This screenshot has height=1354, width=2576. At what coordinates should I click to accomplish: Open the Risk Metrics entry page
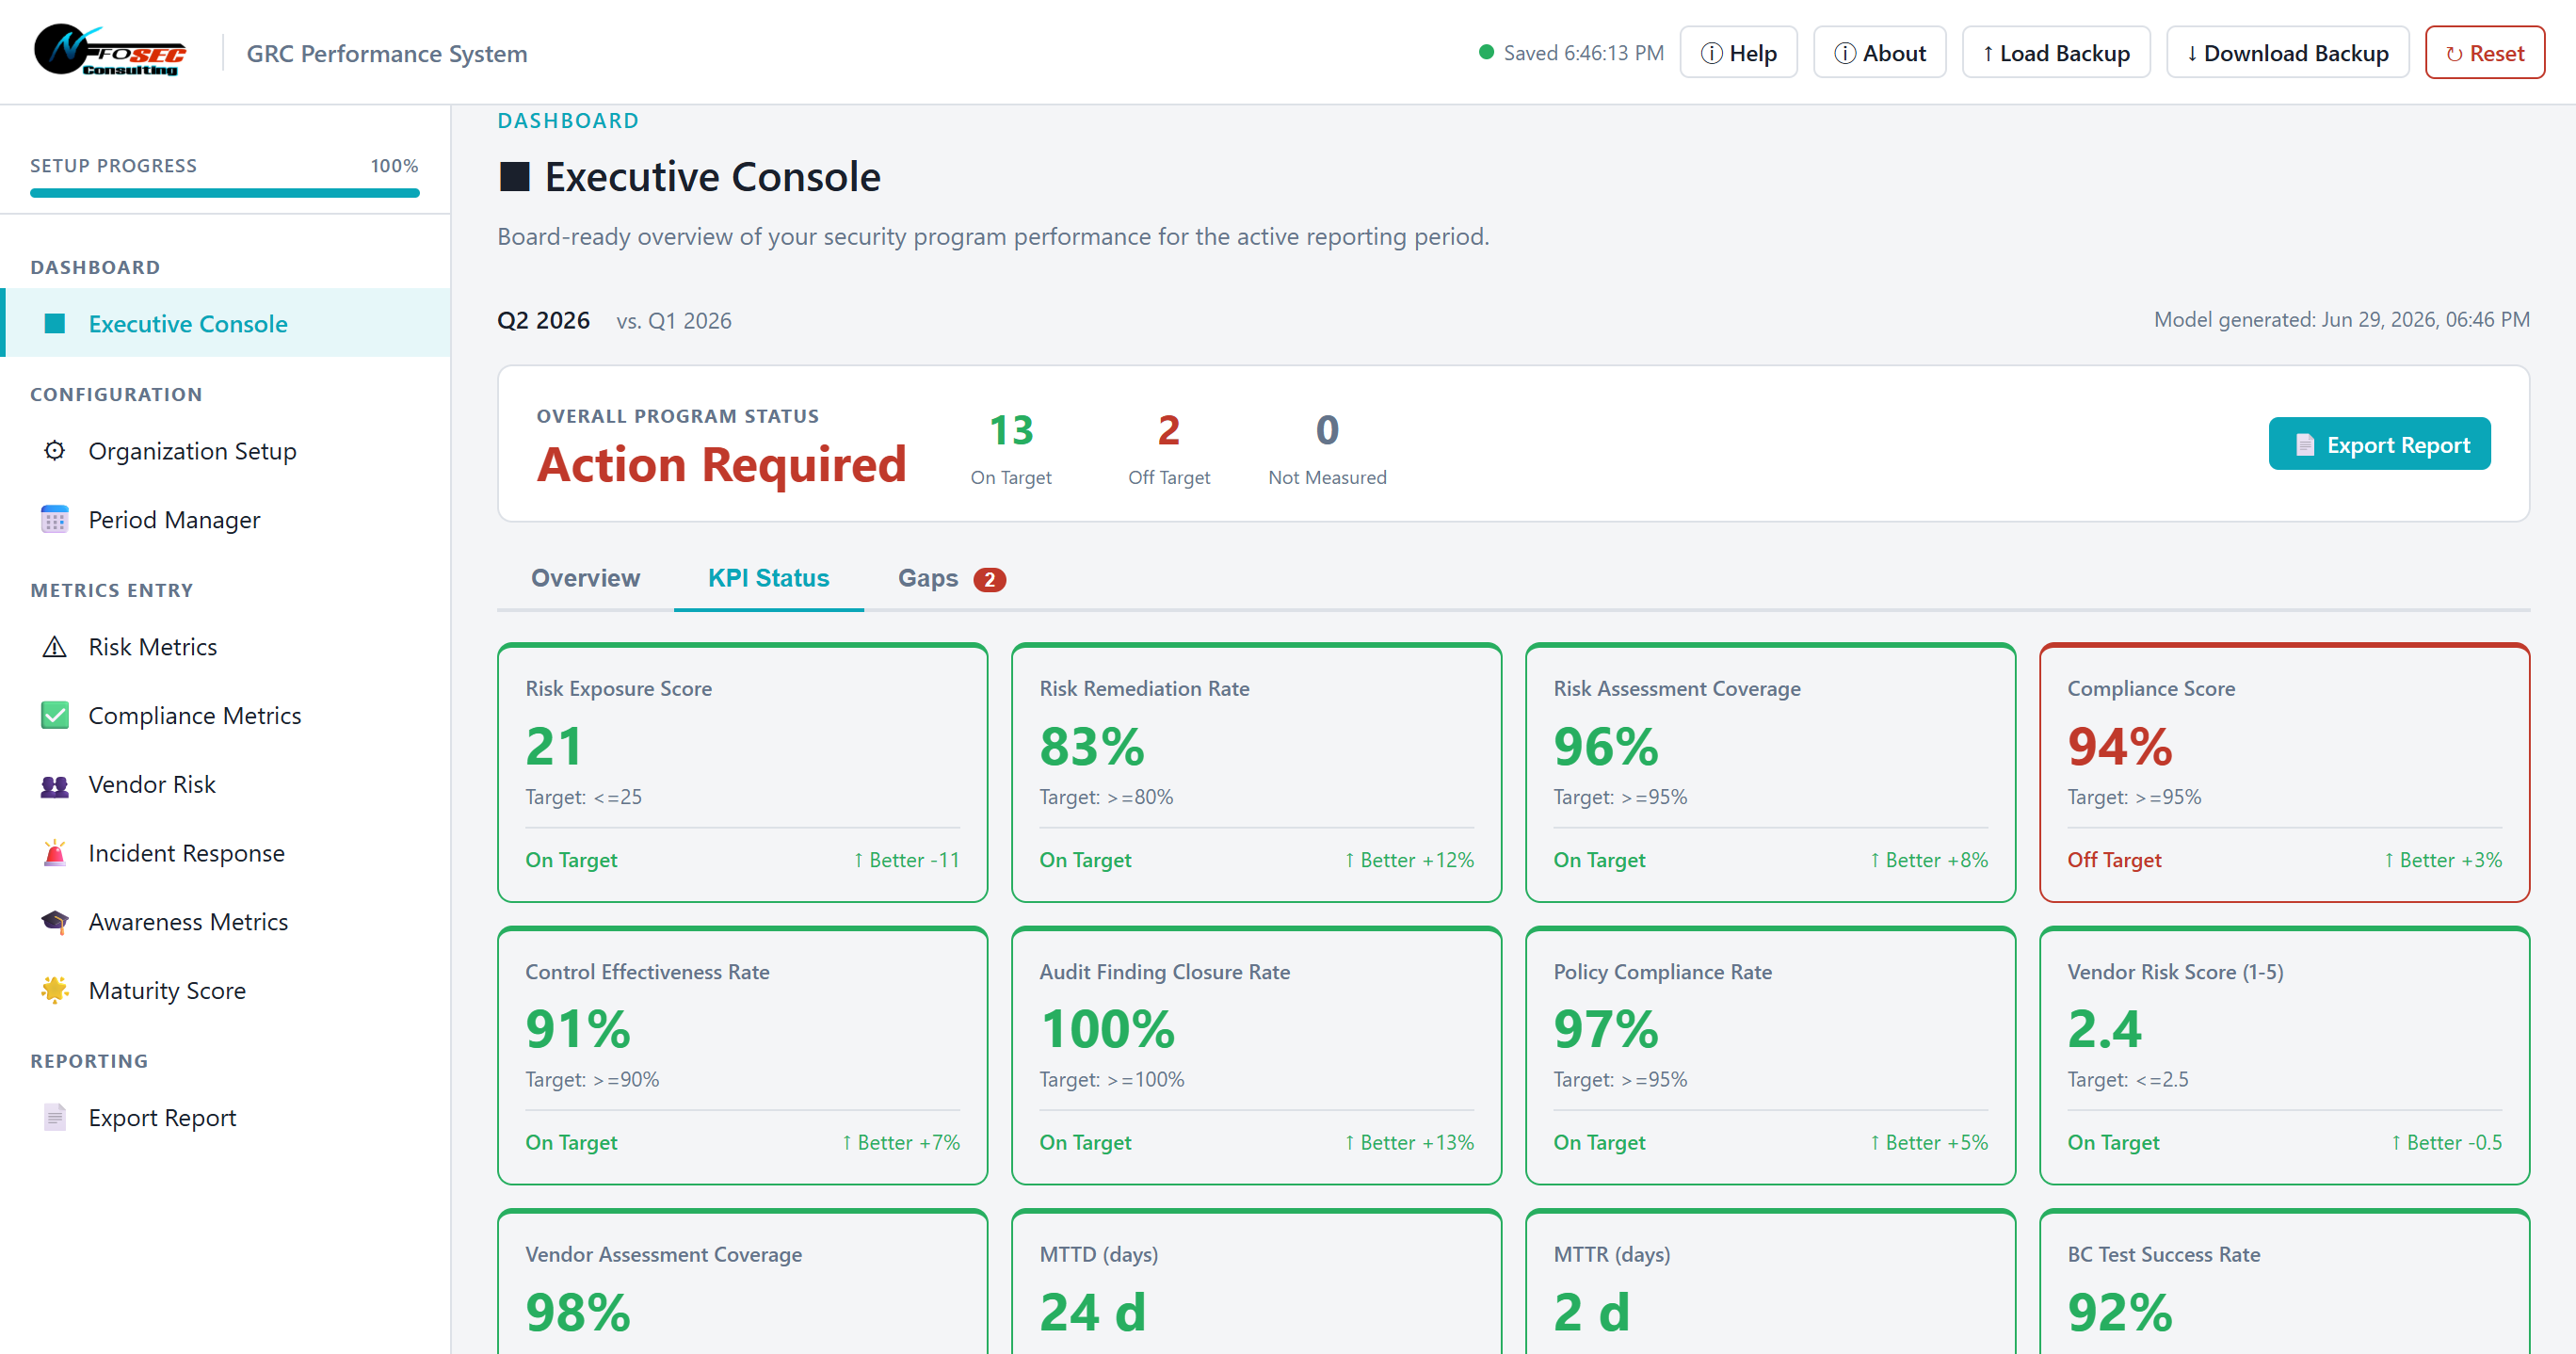click(x=226, y=646)
